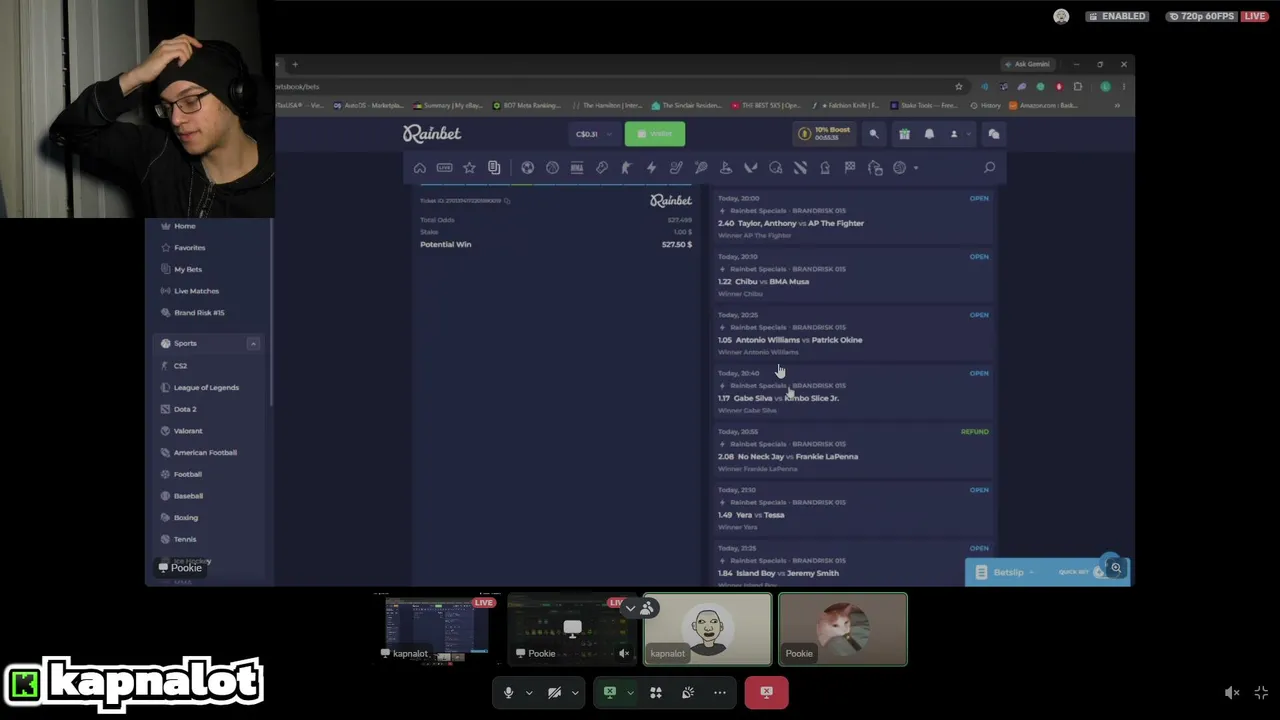Open the Island Boy vs Jeremy Smith bet
This screenshot has height=720, width=1280.
(x=853, y=566)
